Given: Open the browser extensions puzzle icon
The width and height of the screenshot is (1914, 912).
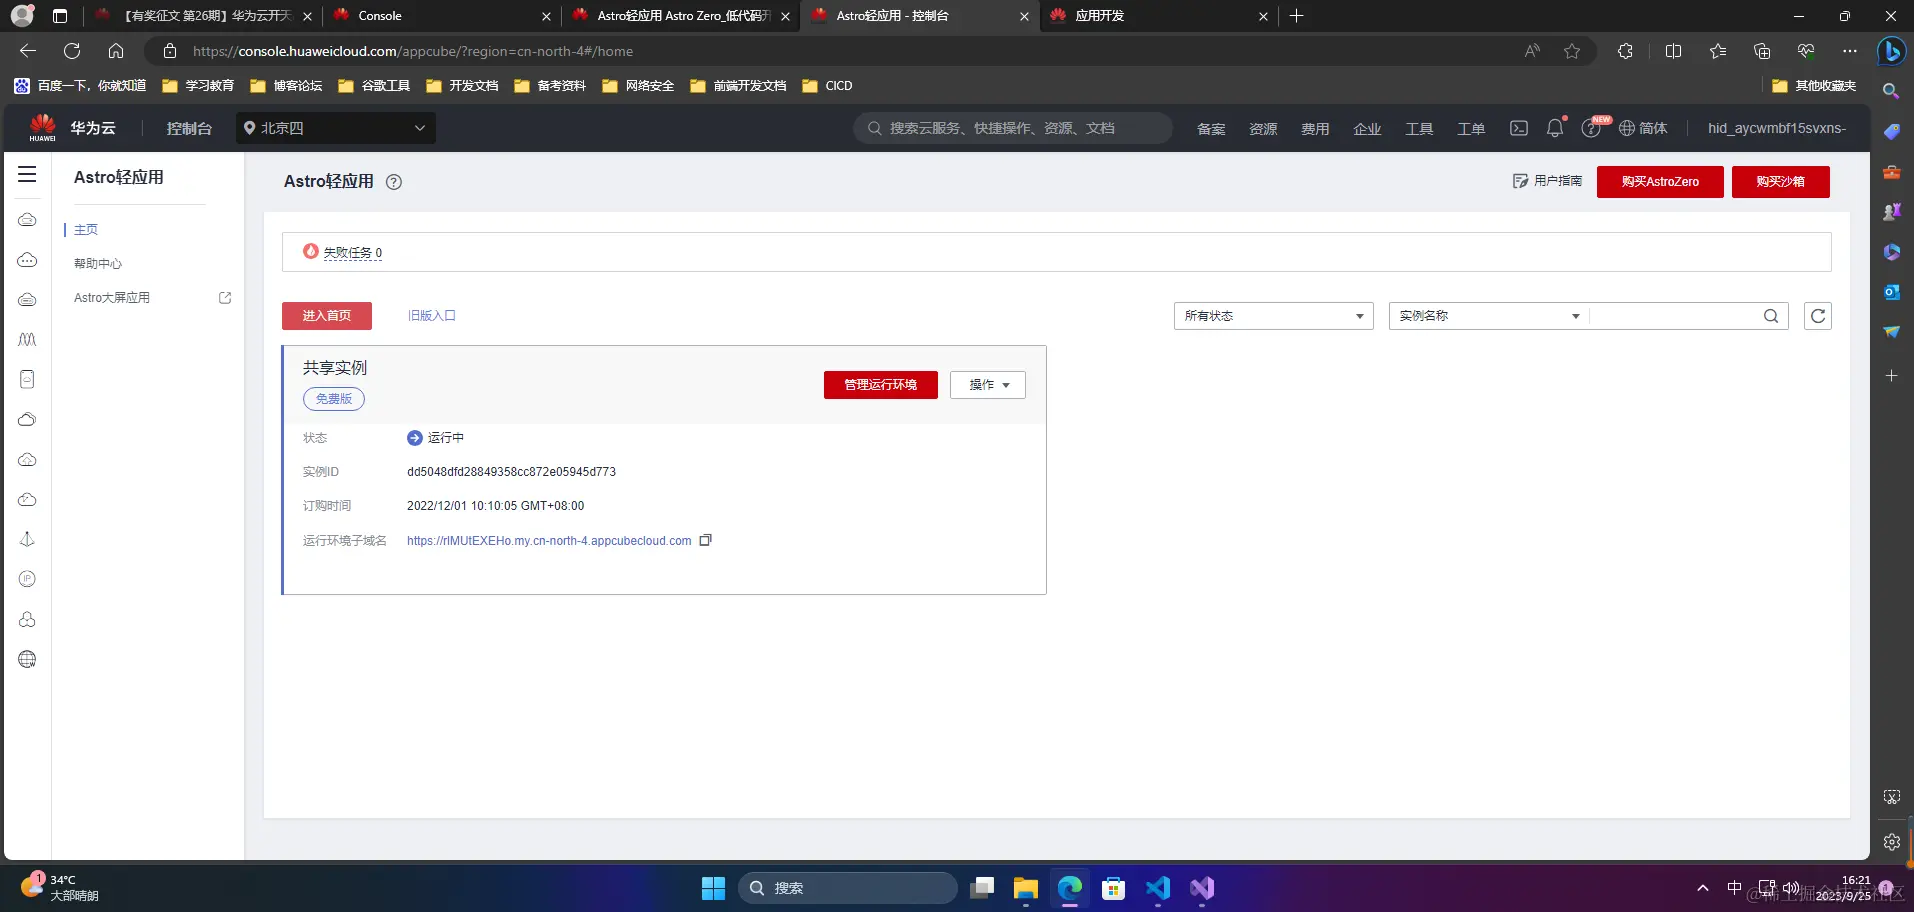Looking at the screenshot, I should [1625, 51].
